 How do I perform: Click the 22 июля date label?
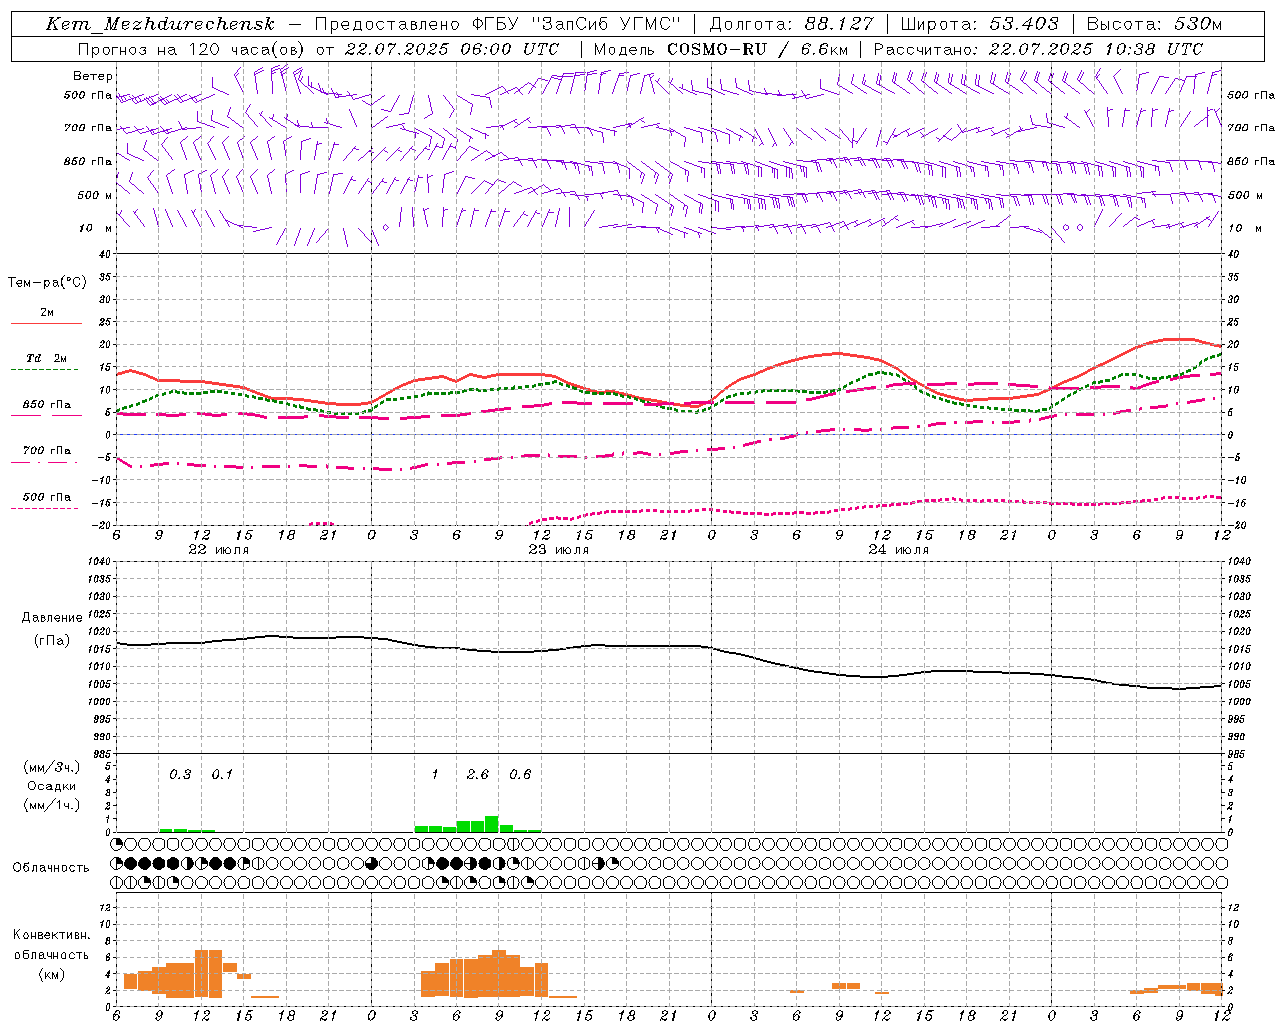[x=219, y=549]
